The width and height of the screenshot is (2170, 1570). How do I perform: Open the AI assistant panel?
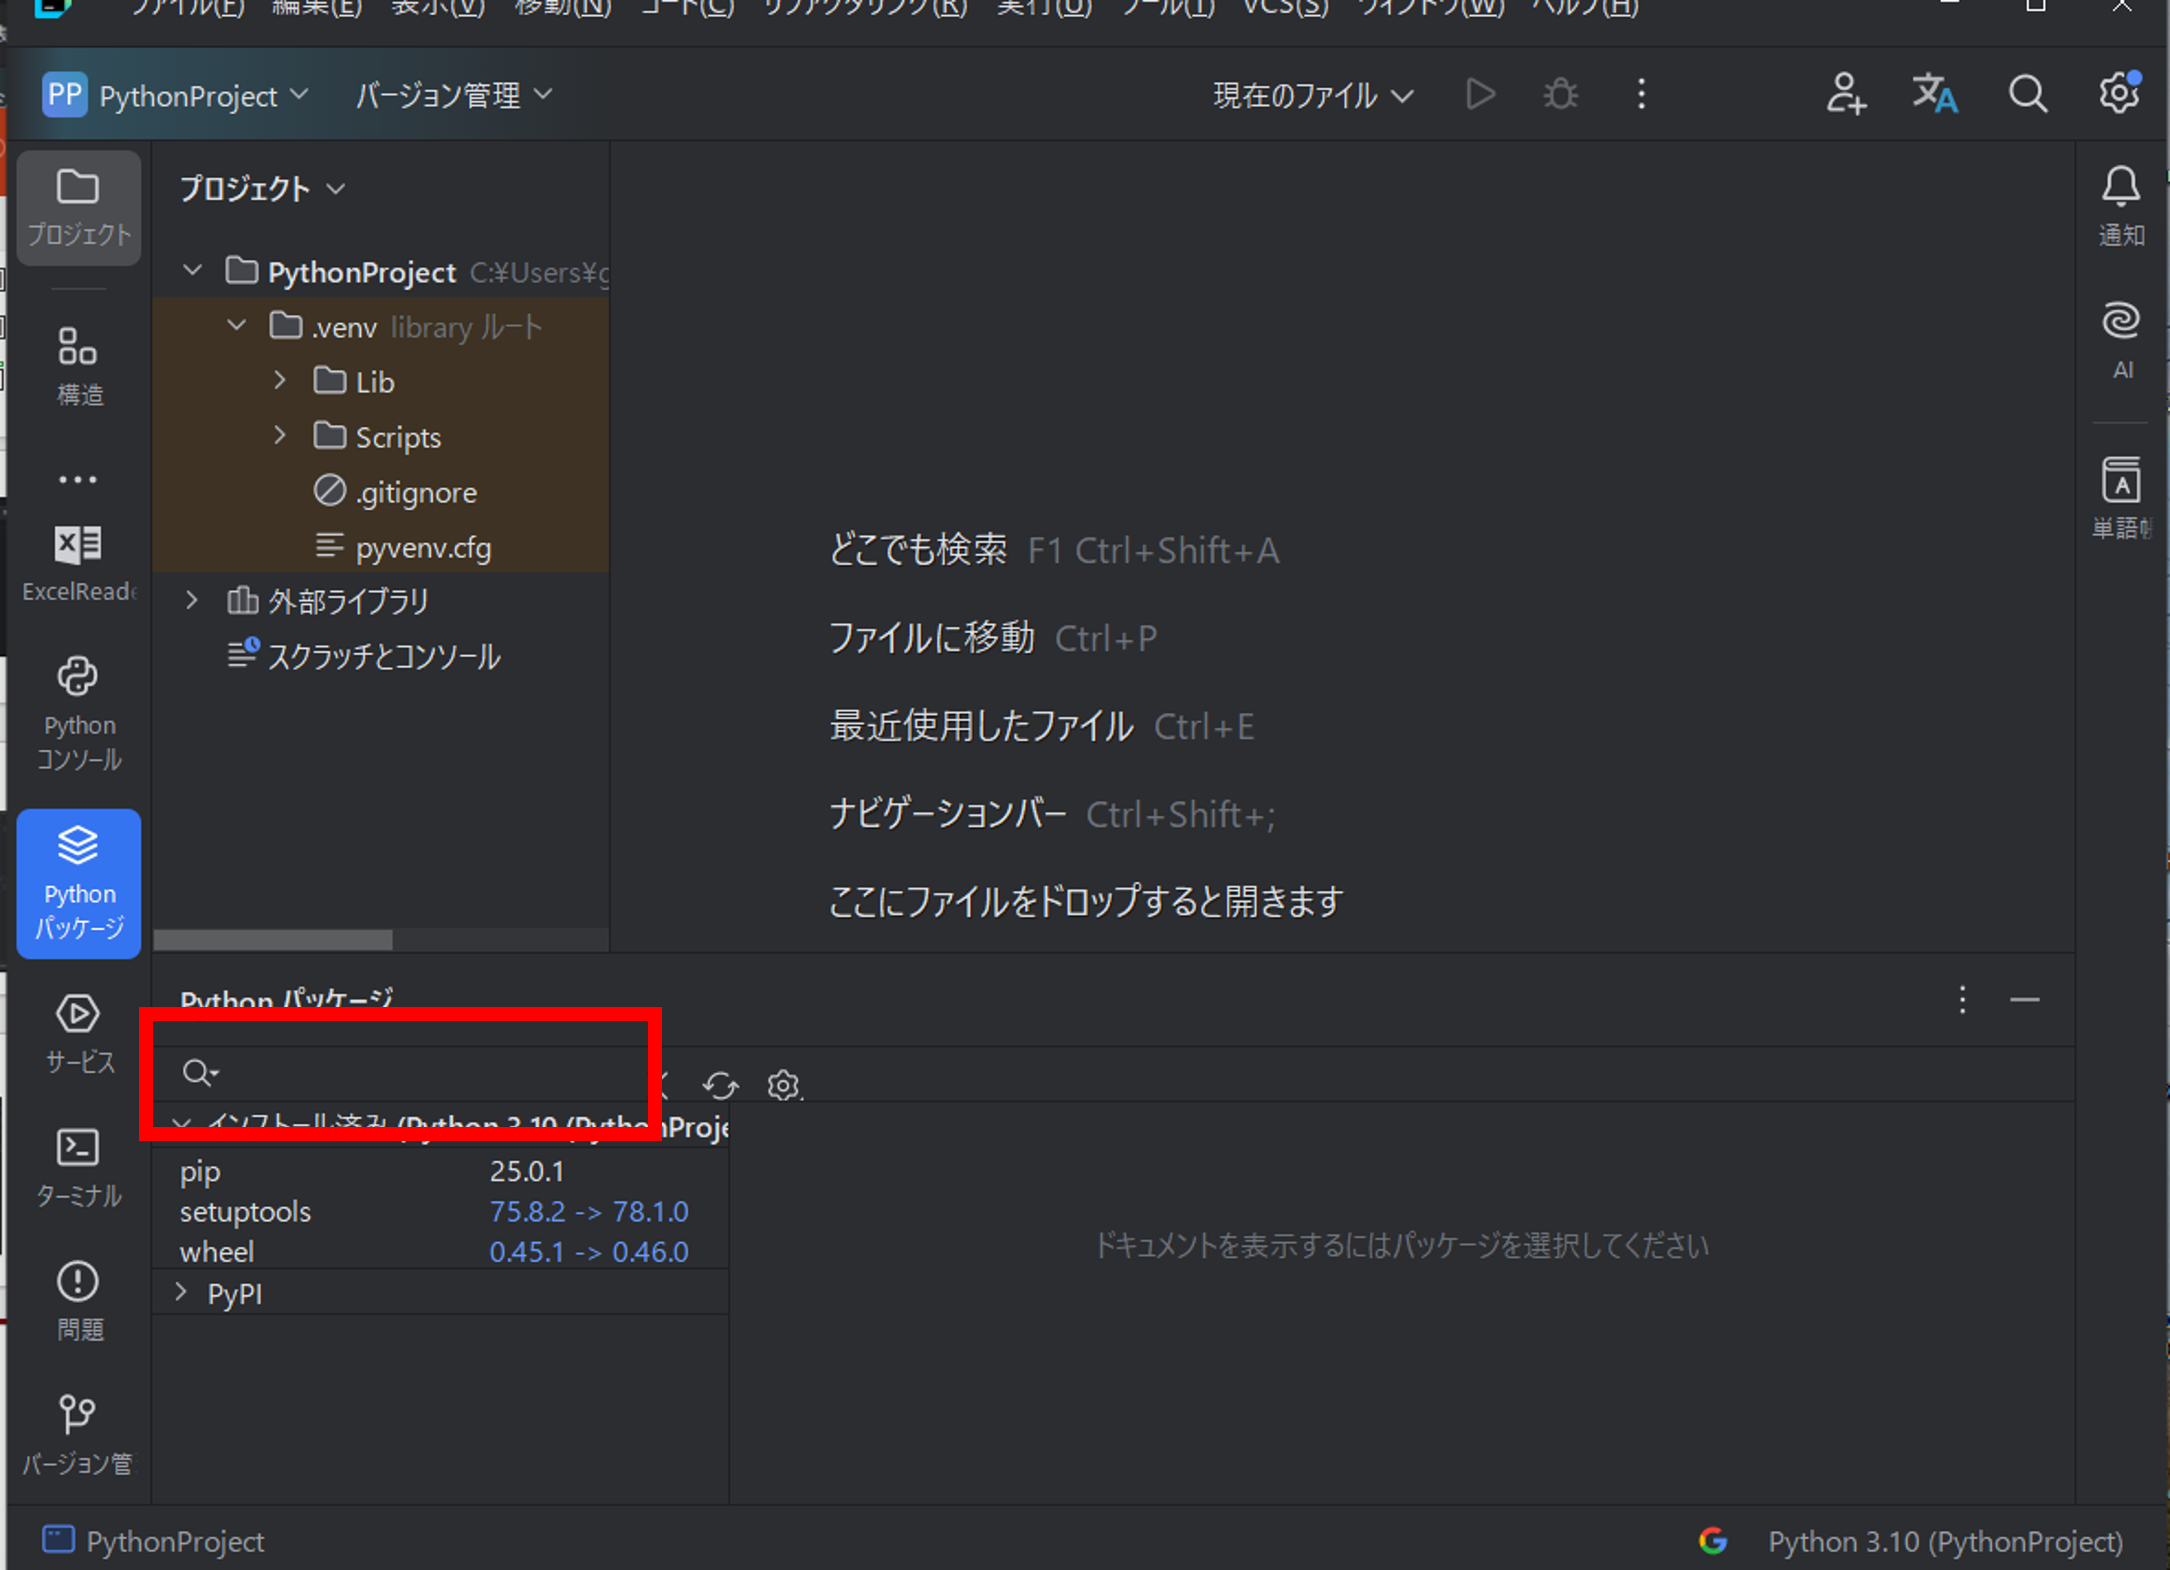pyautogui.click(x=2120, y=335)
